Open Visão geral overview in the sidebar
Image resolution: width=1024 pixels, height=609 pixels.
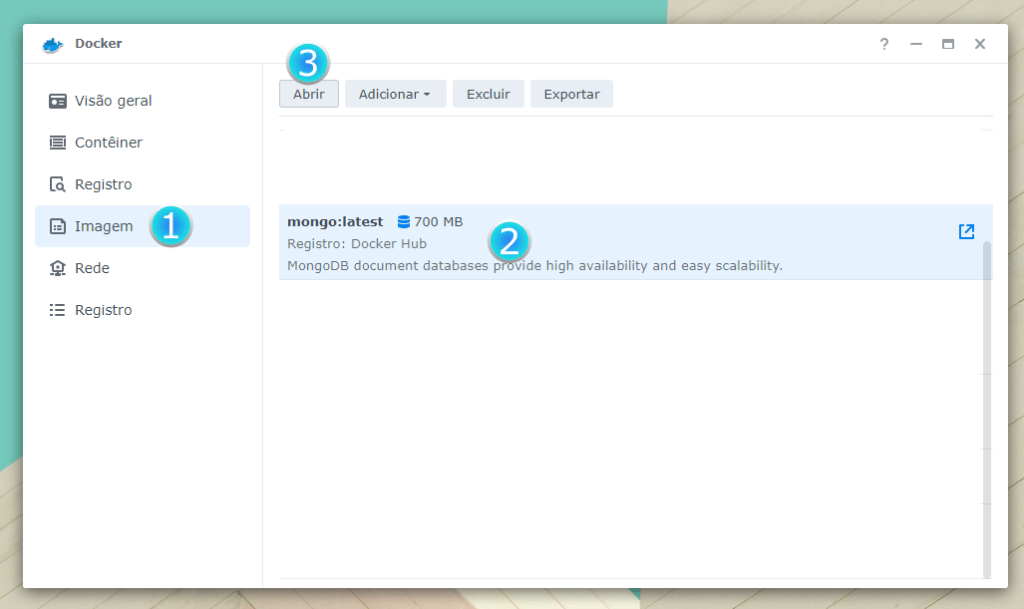coord(112,101)
